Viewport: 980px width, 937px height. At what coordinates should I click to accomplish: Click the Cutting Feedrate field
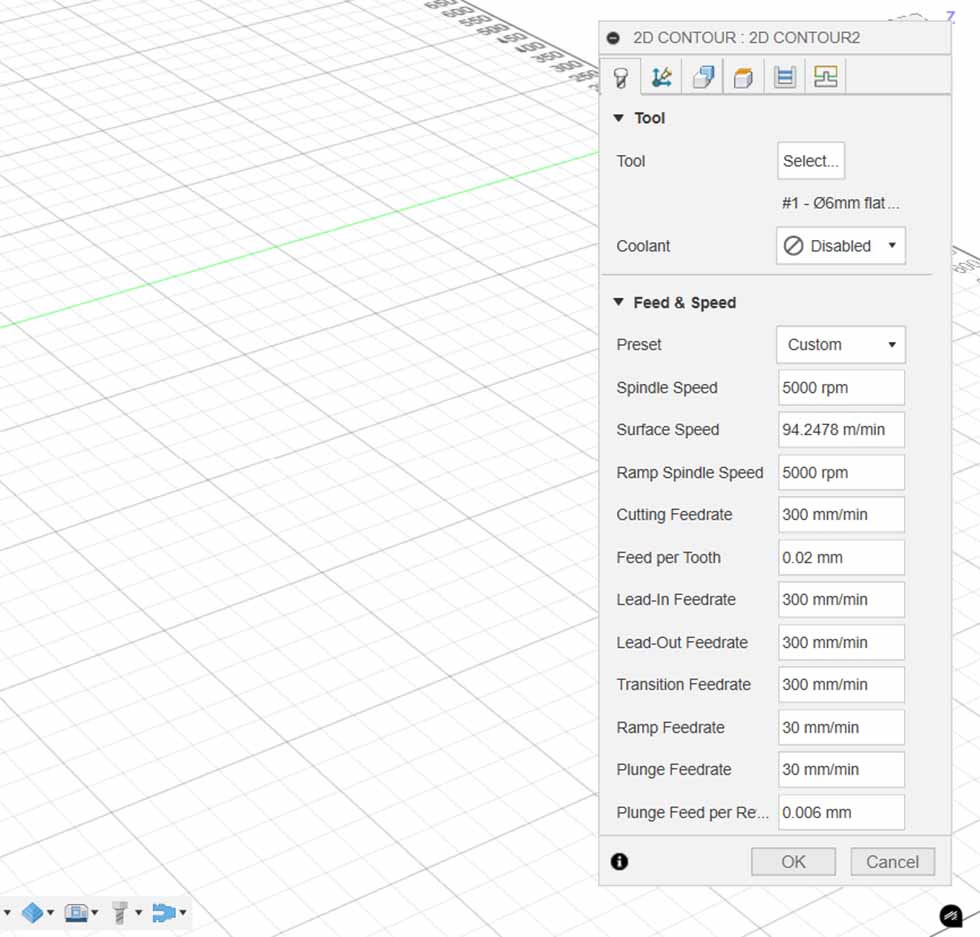coord(841,514)
